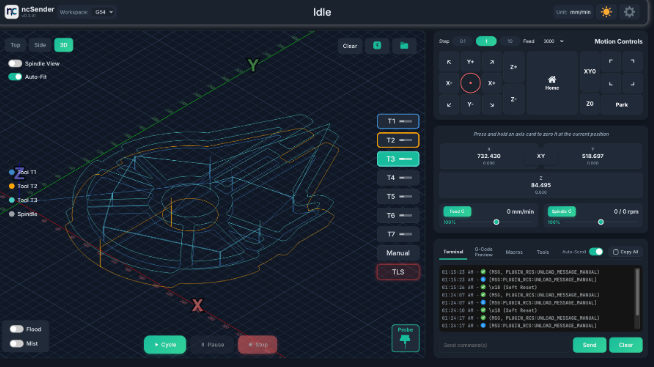Open settings with the gear icon
This screenshot has height=367, width=654.
click(x=629, y=12)
